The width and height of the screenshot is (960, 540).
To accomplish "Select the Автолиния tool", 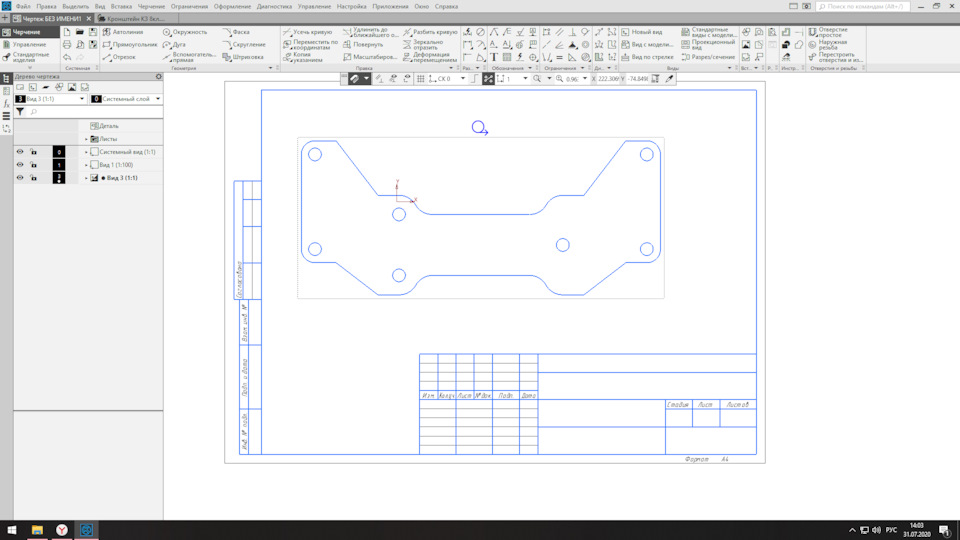I will [122, 32].
